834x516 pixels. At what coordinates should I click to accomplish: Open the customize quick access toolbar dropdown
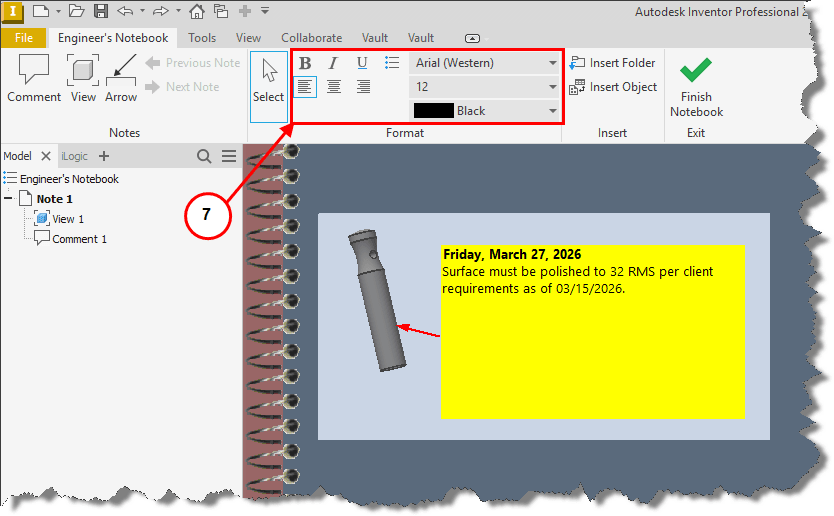pyautogui.click(x=265, y=11)
